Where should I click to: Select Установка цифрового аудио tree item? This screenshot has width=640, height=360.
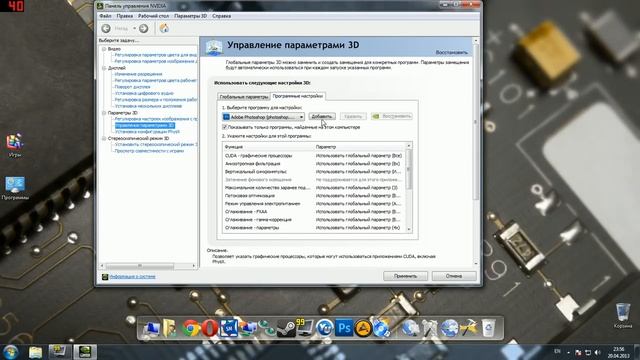pos(144,93)
